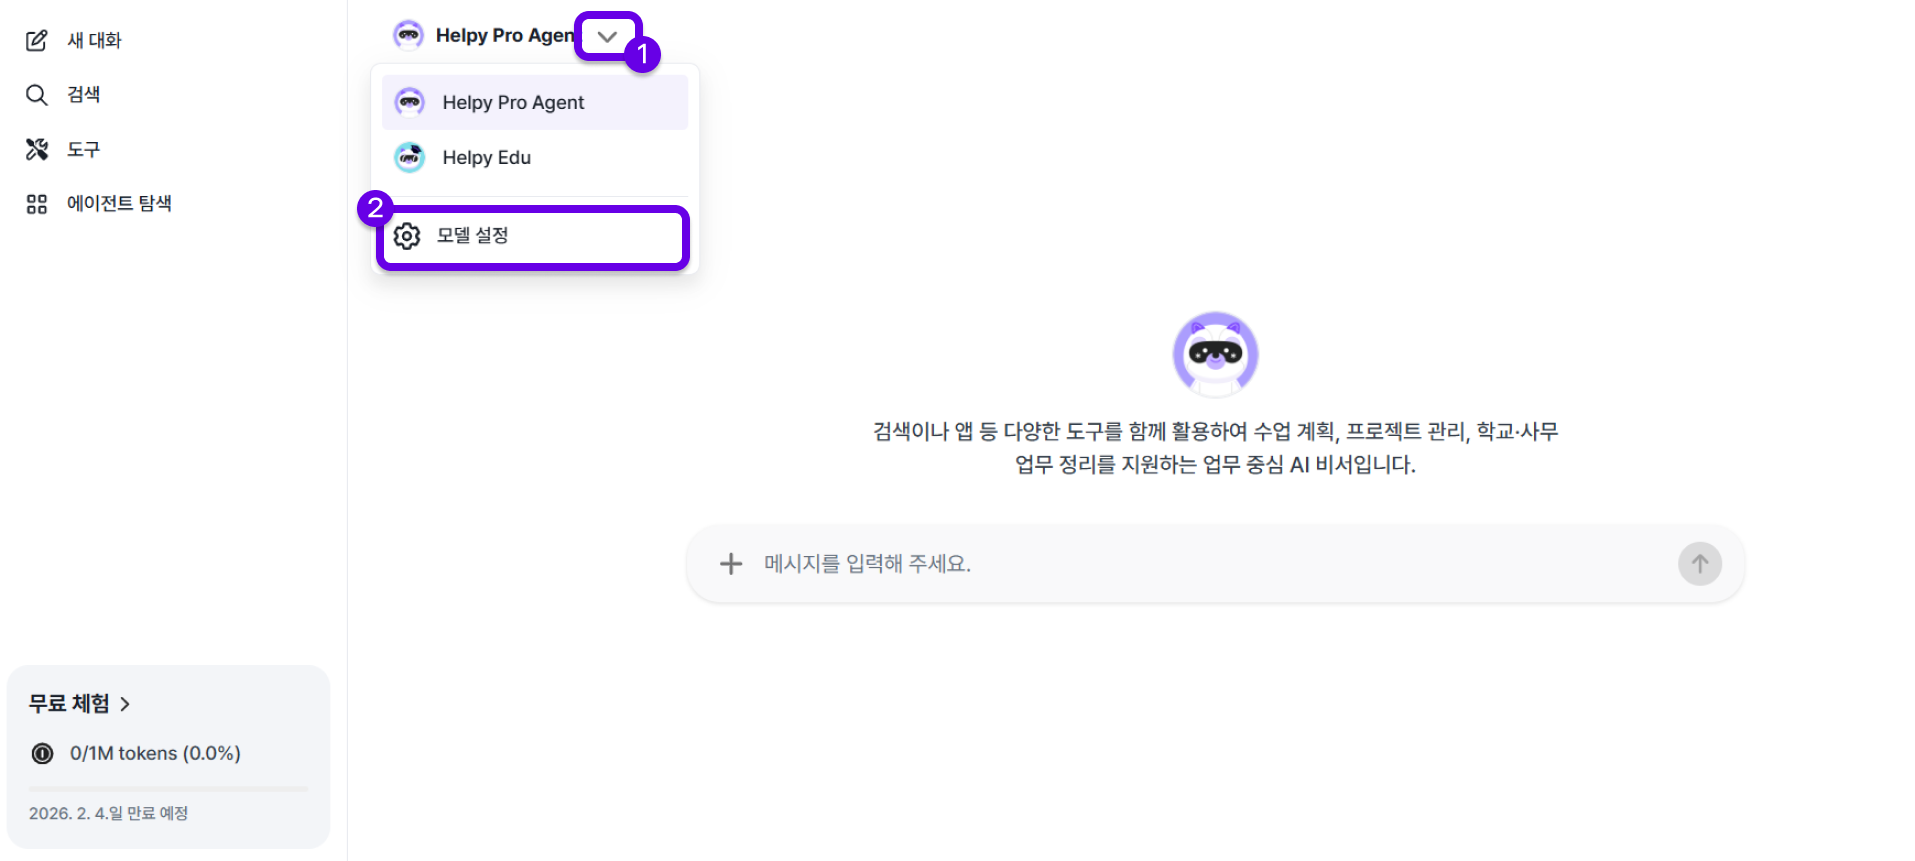Open the 도구 sidebar item
This screenshot has height=861, width=1915.
tap(84, 149)
